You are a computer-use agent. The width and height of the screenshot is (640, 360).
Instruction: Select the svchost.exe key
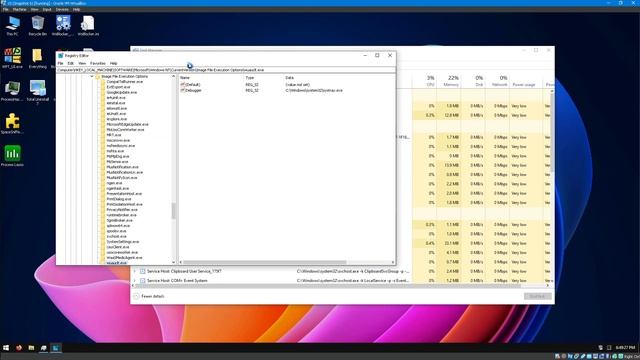click(x=116, y=236)
